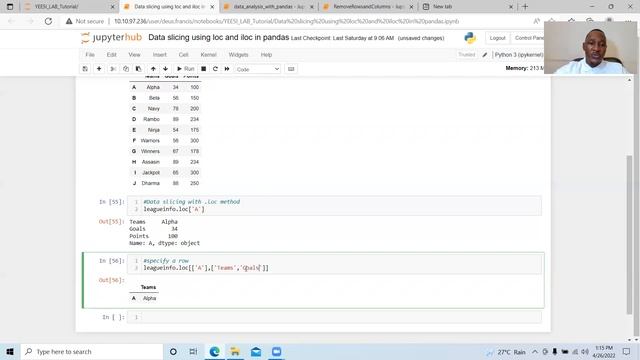
Task: Open the Kernel menu
Action: pos(208,55)
